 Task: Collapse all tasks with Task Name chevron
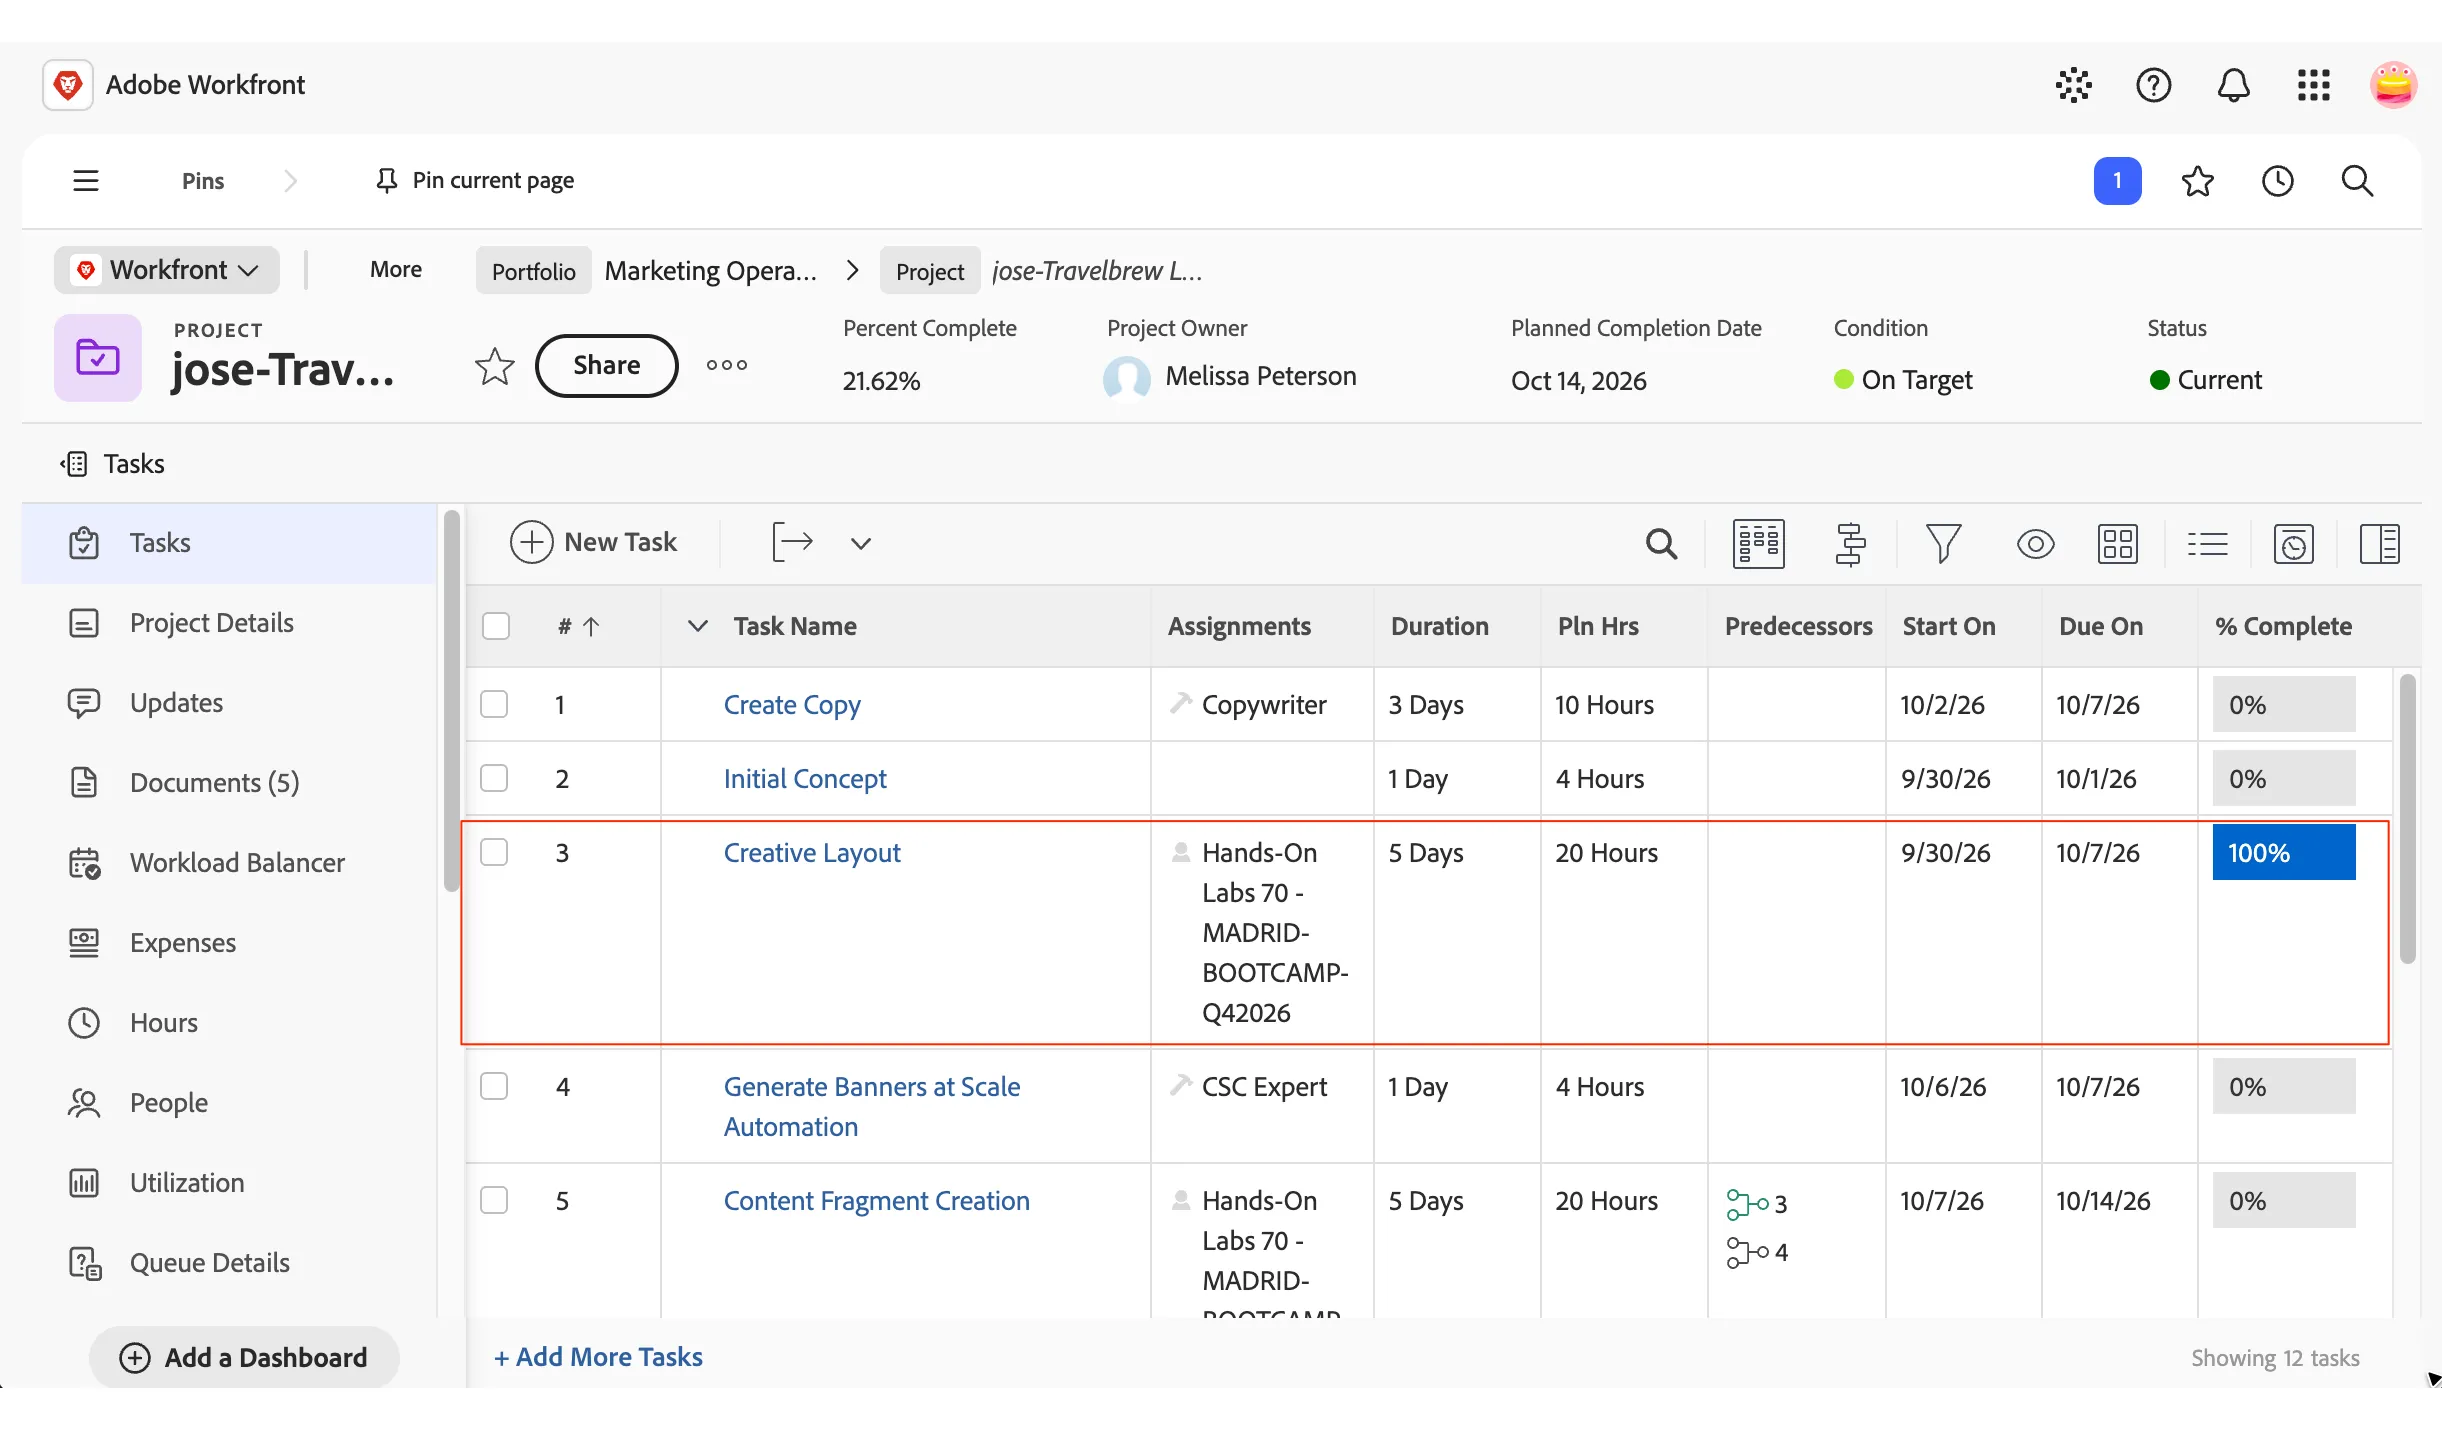click(x=698, y=626)
